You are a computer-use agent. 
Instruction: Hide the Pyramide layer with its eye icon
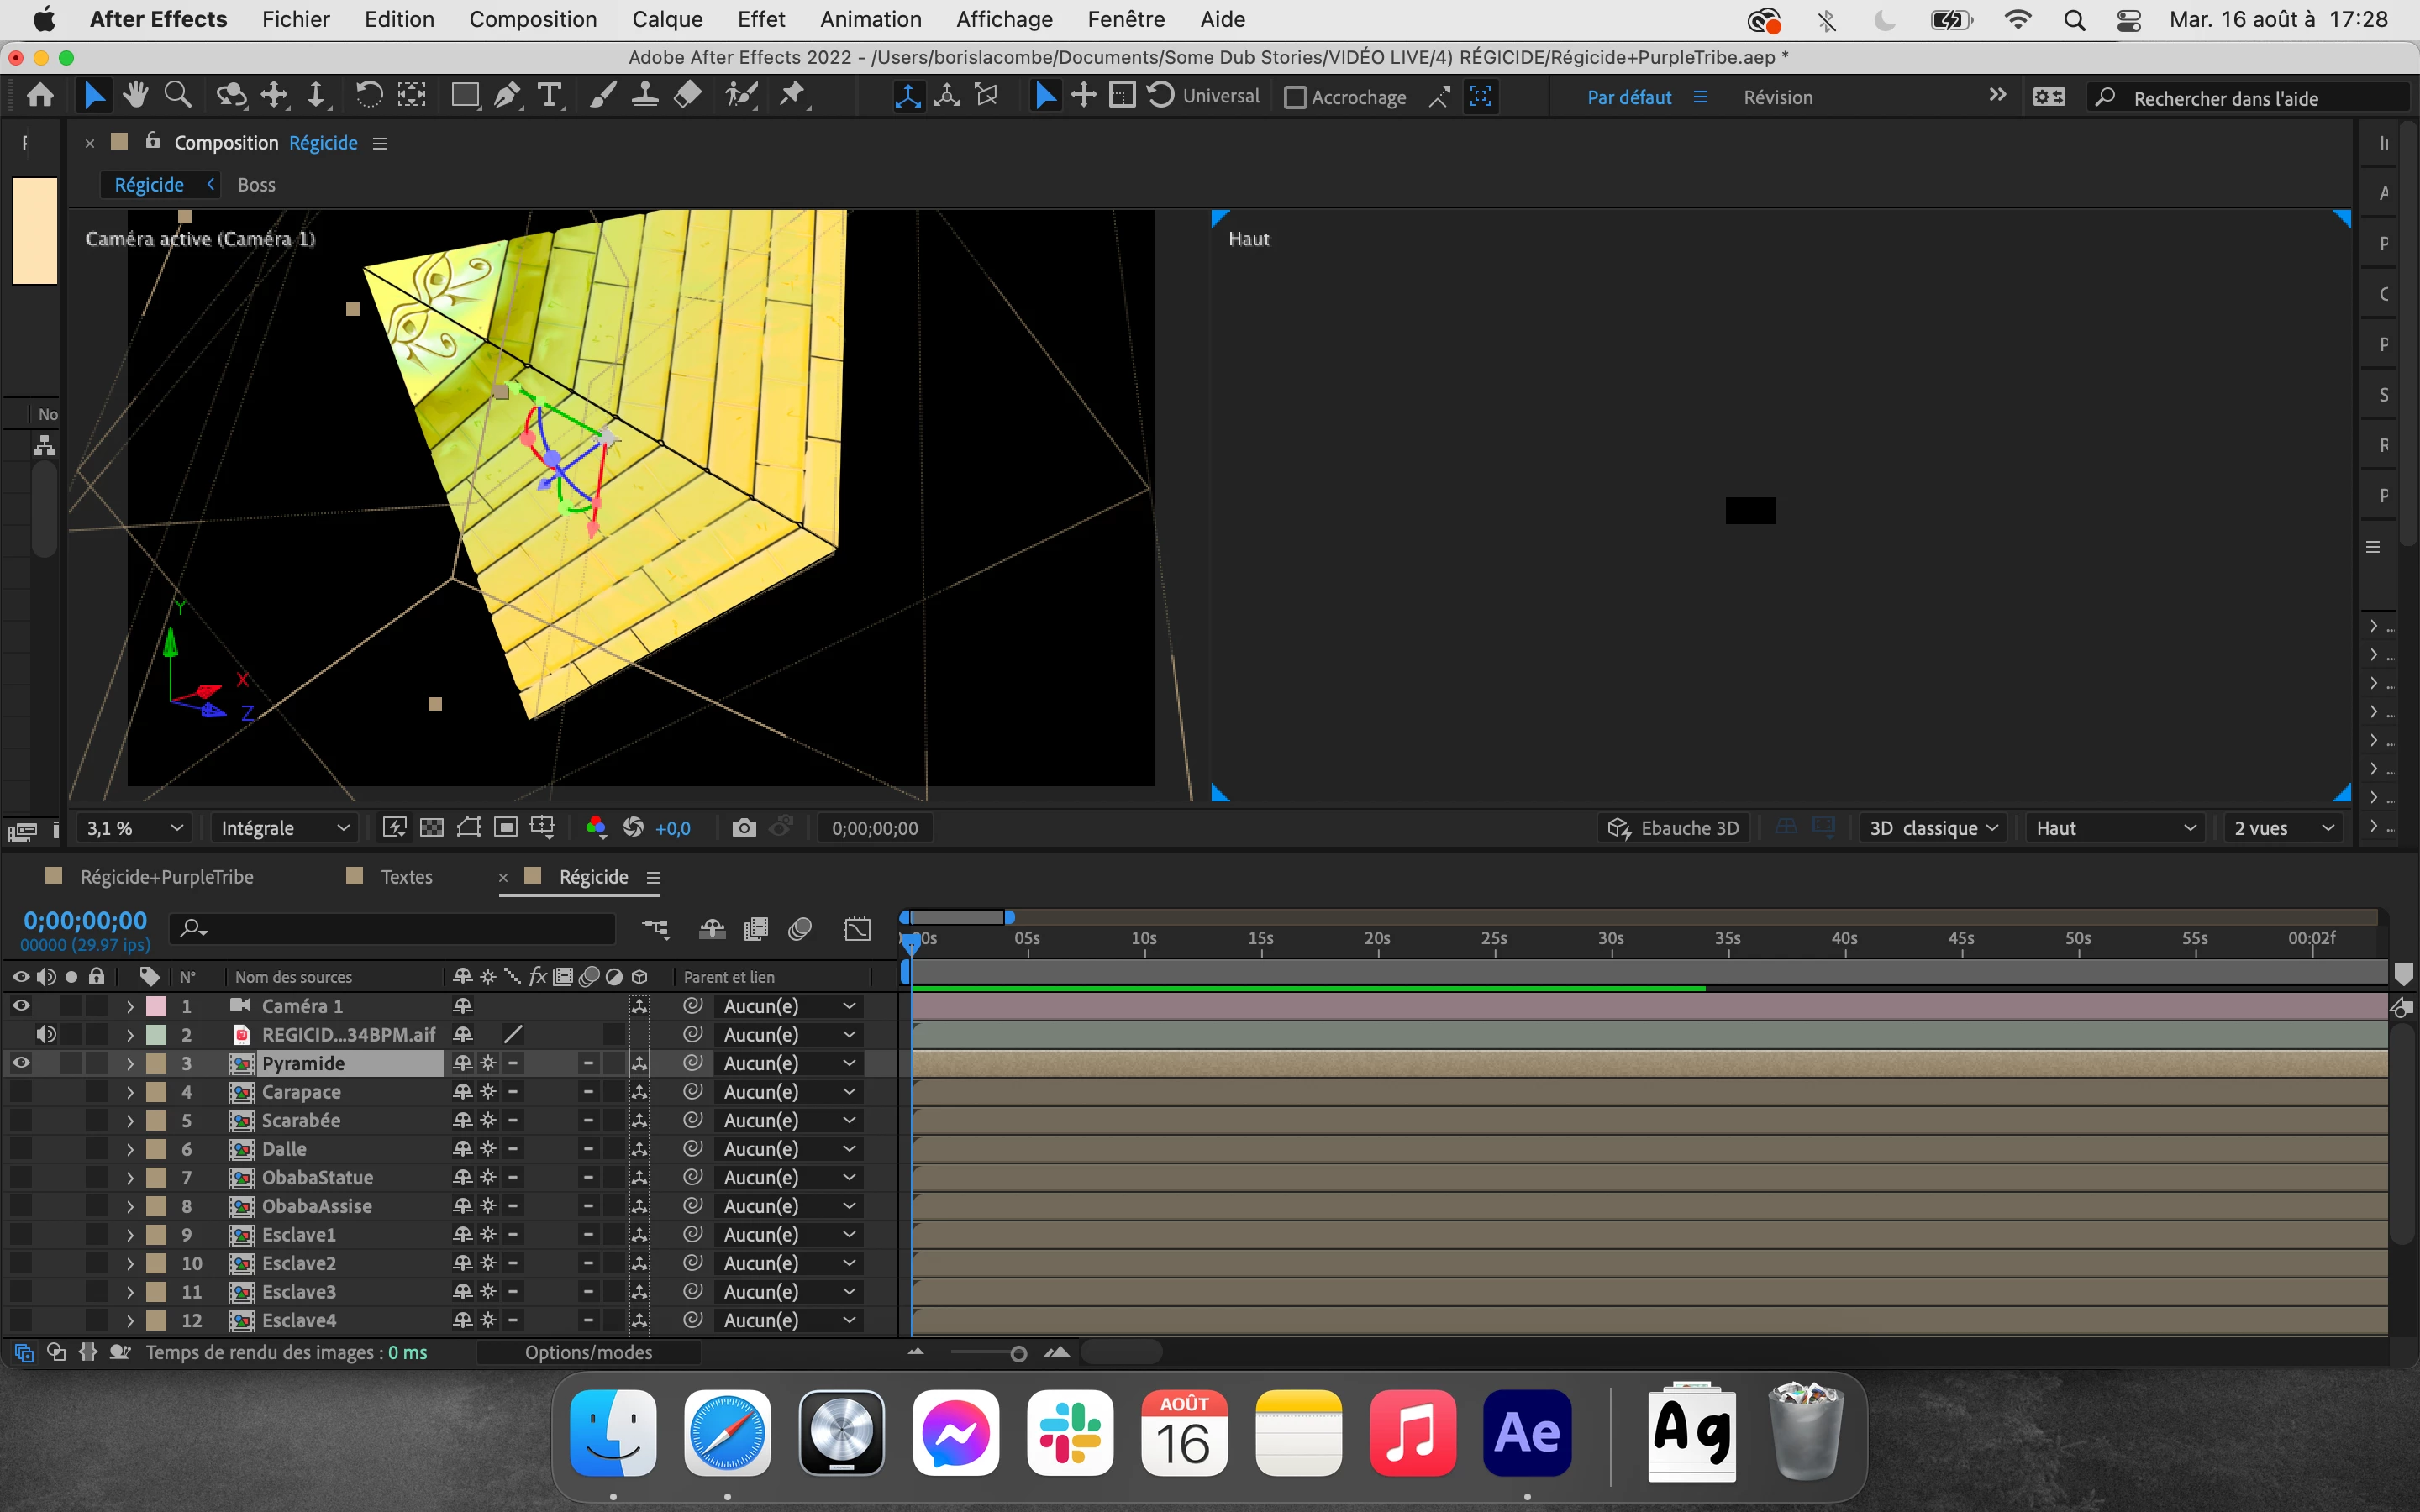pyautogui.click(x=21, y=1063)
